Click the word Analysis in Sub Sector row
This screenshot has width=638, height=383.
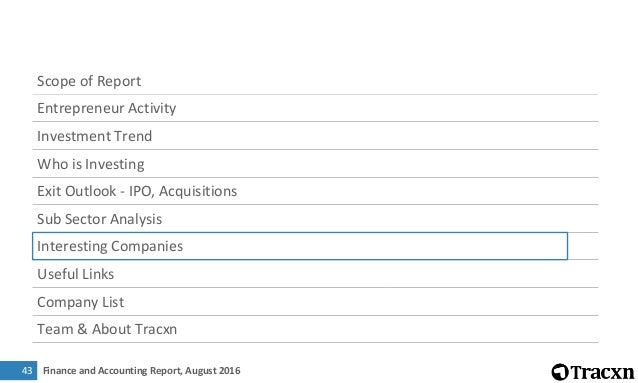coord(136,219)
